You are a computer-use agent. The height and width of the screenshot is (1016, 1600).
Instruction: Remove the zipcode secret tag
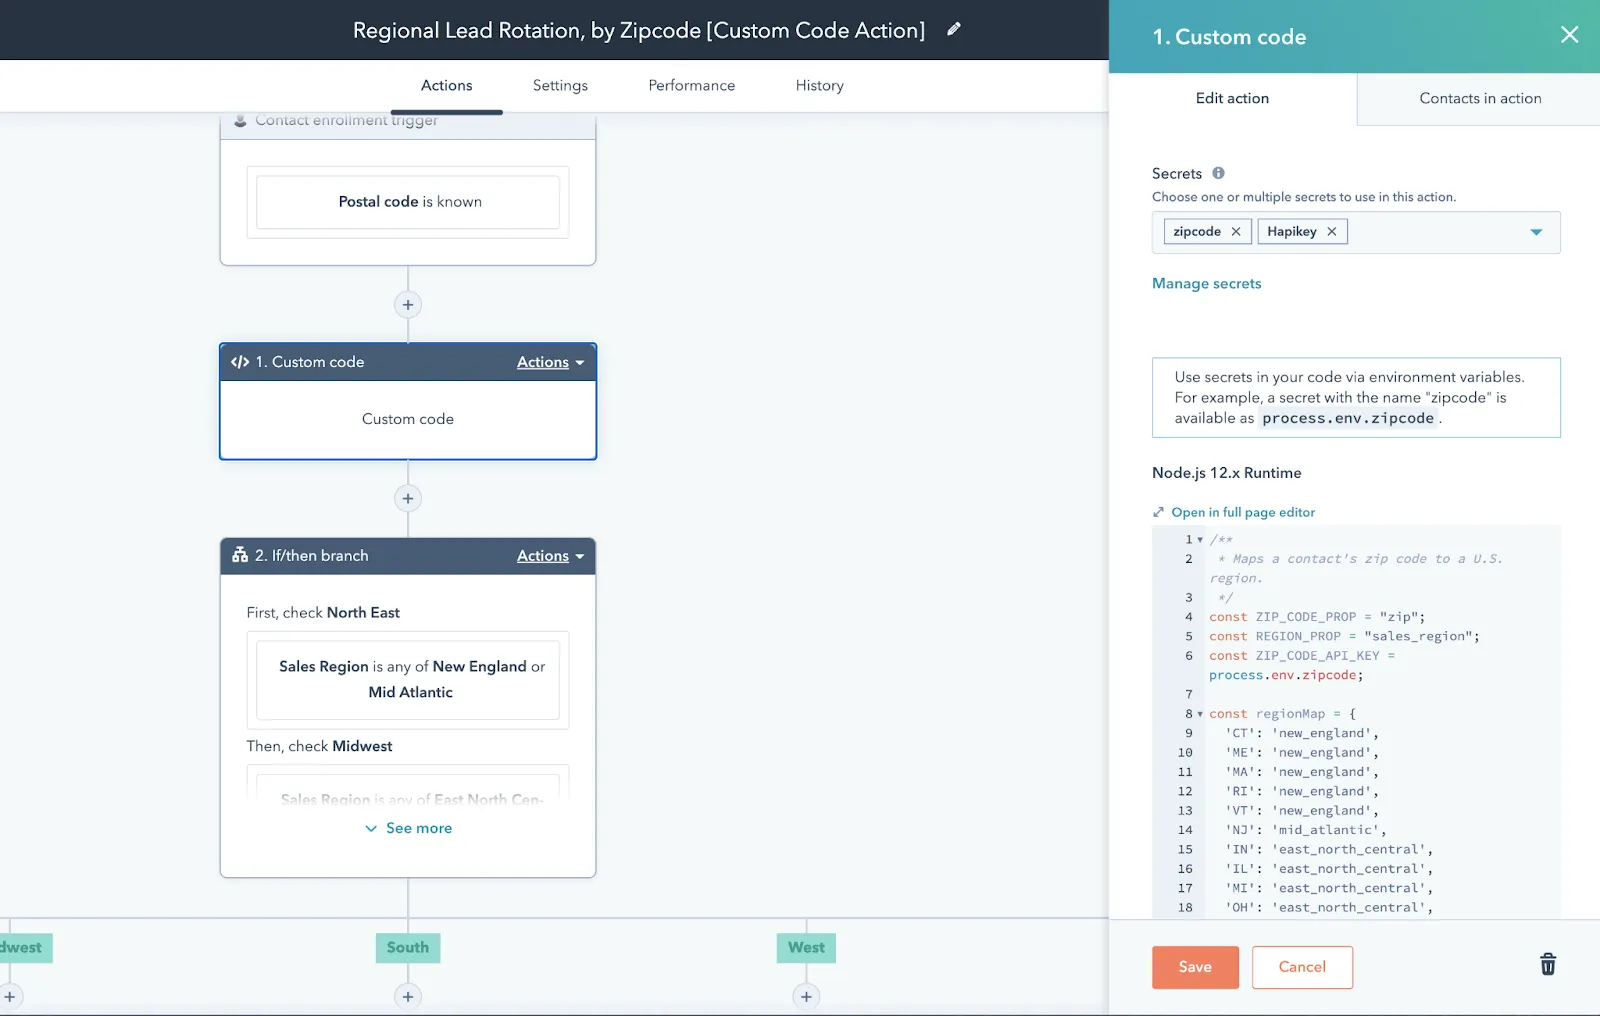click(1236, 232)
